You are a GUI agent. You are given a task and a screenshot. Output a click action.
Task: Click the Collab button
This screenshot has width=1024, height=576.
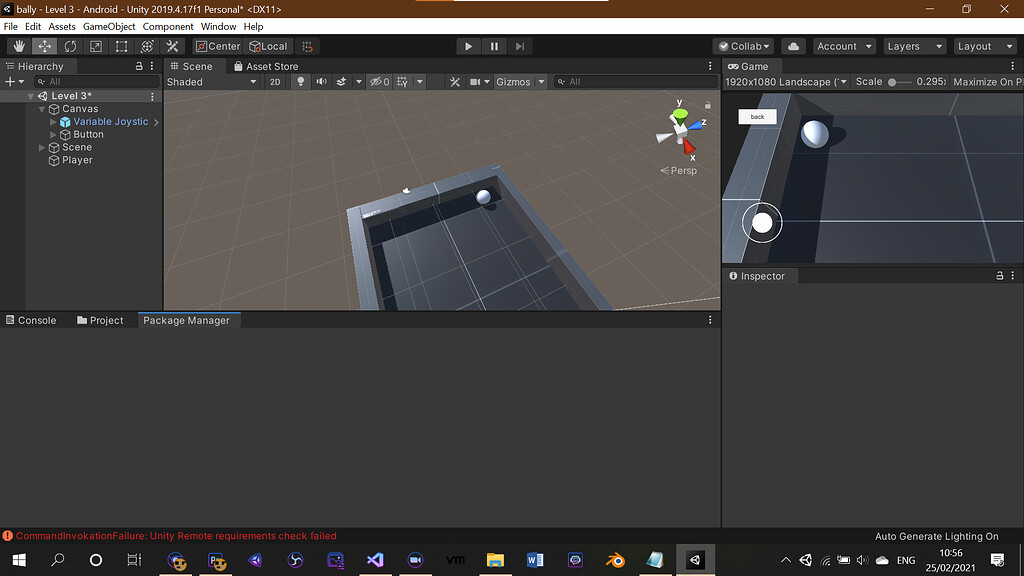[743, 46]
